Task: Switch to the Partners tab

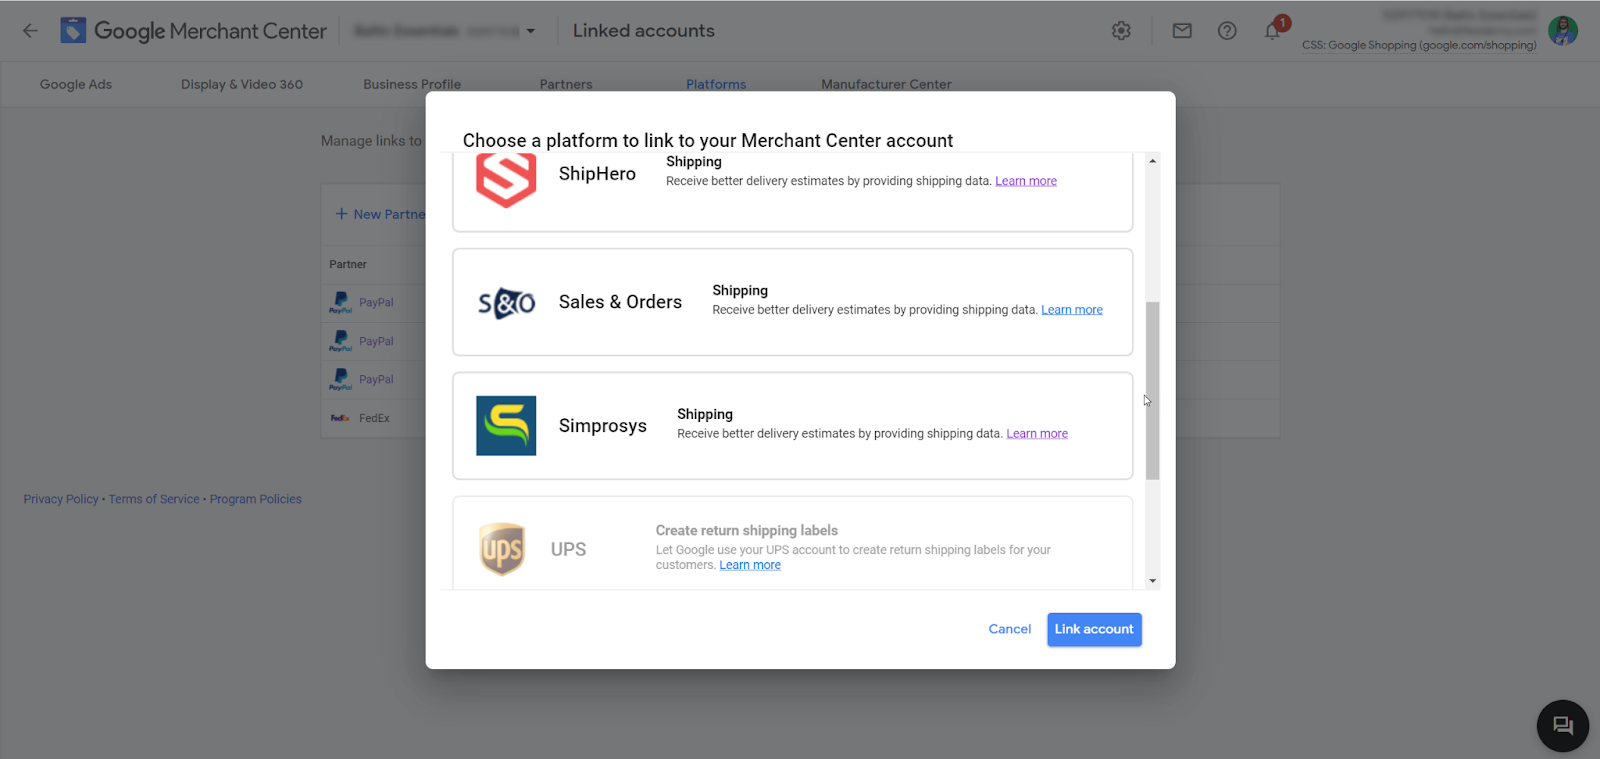Action: click(x=566, y=84)
